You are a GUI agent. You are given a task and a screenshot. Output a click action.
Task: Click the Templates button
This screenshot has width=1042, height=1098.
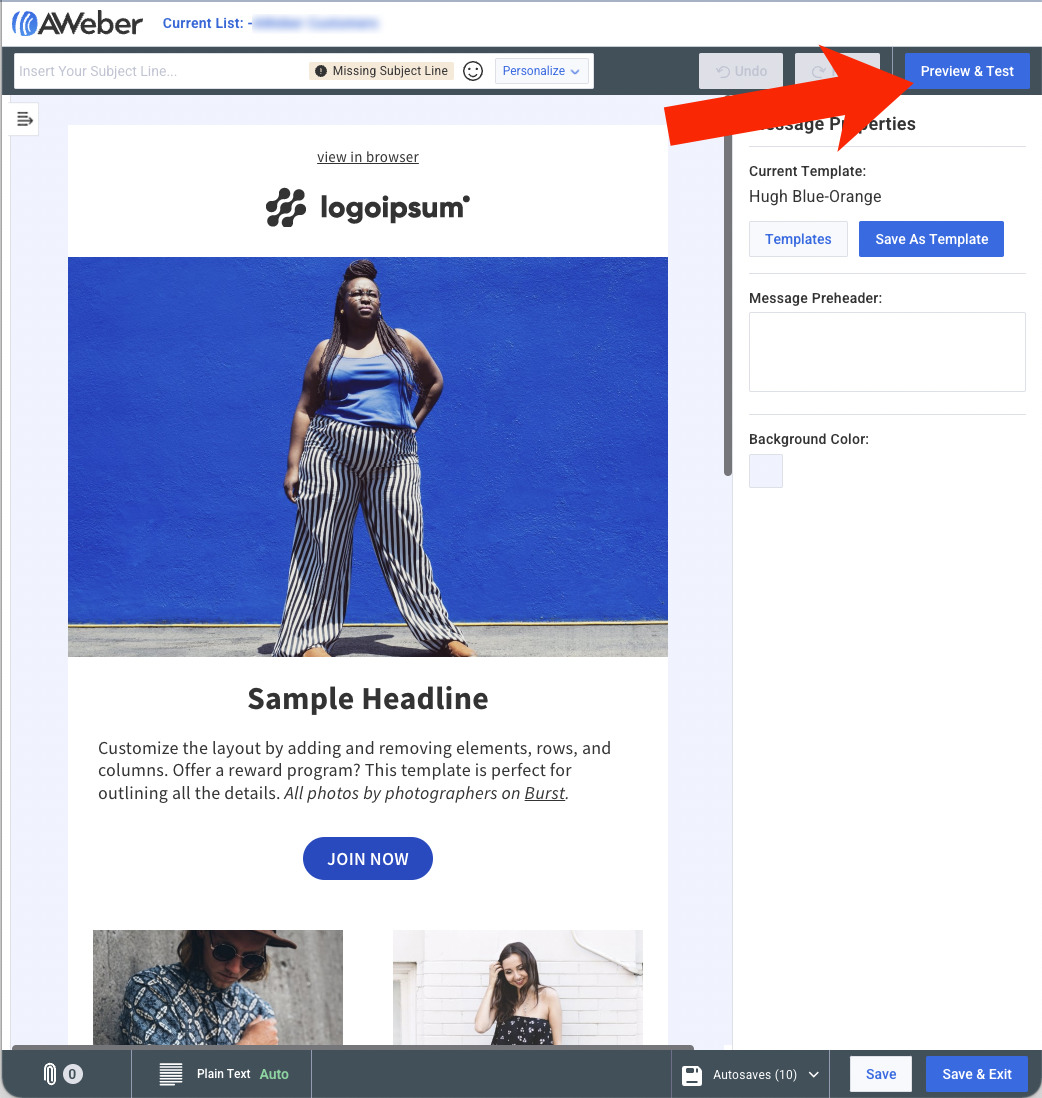pos(798,239)
